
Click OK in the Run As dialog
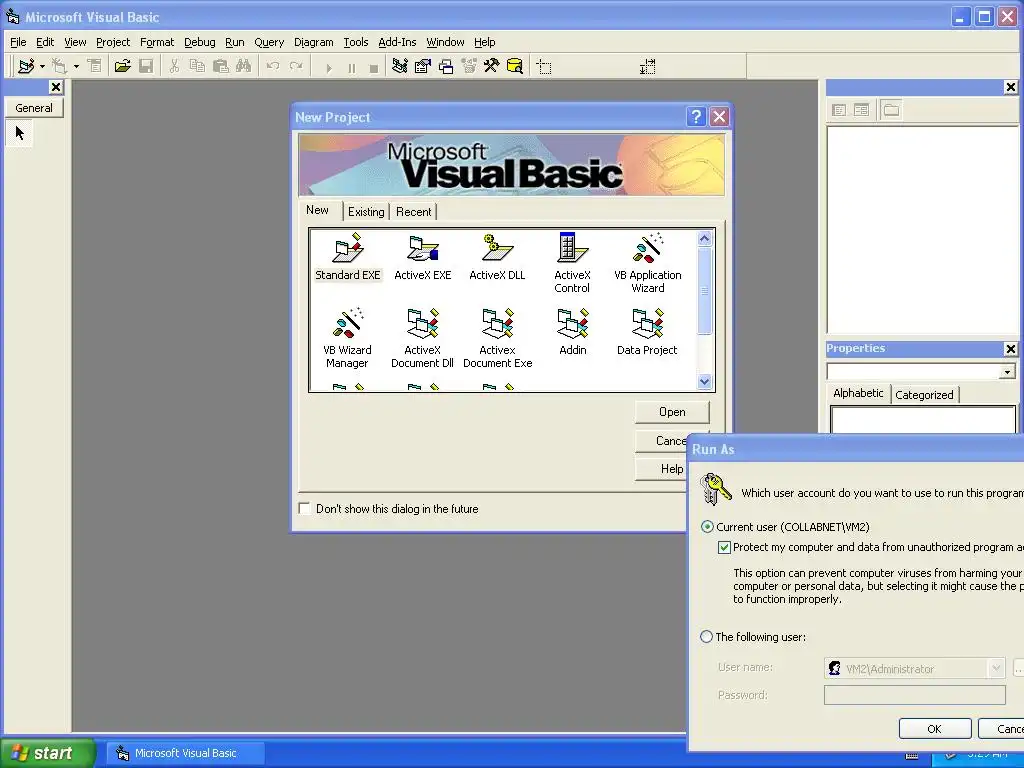tap(935, 729)
